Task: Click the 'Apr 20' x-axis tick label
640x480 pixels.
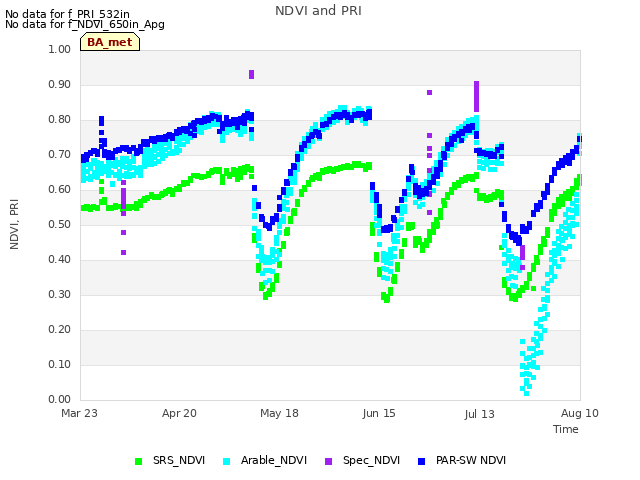Action: tap(179, 413)
